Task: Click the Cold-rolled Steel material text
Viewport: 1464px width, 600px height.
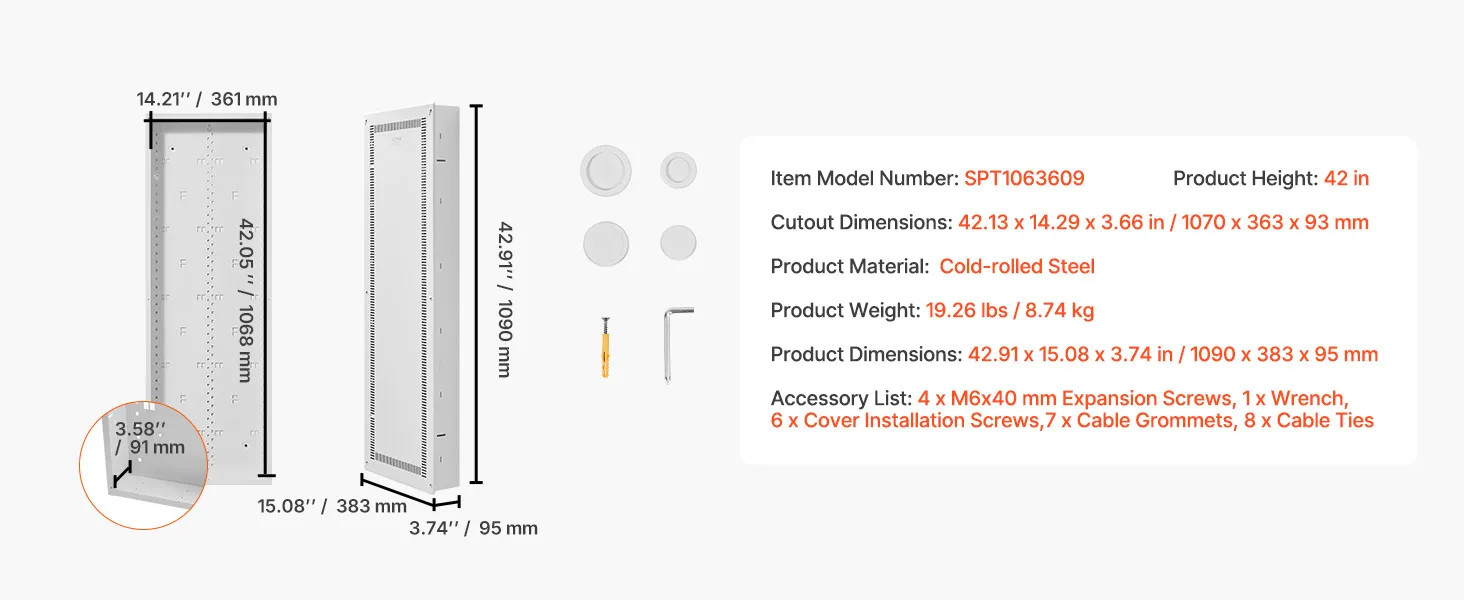Action: coord(1017,266)
